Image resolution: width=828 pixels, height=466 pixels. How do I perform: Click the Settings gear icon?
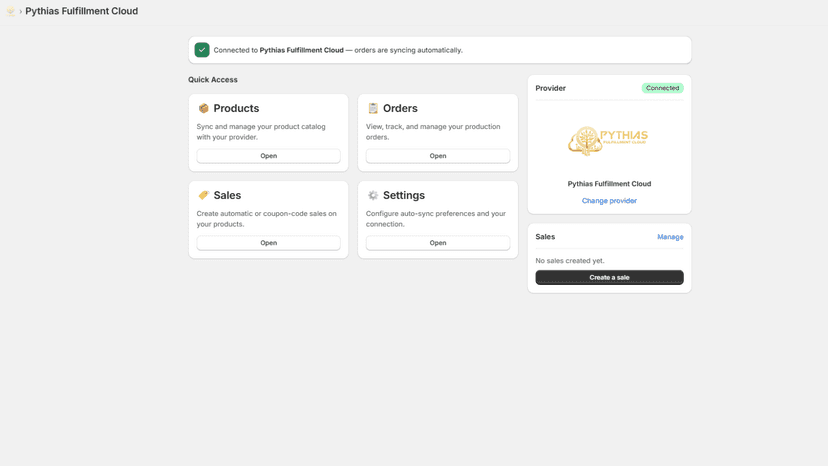tap(373, 195)
